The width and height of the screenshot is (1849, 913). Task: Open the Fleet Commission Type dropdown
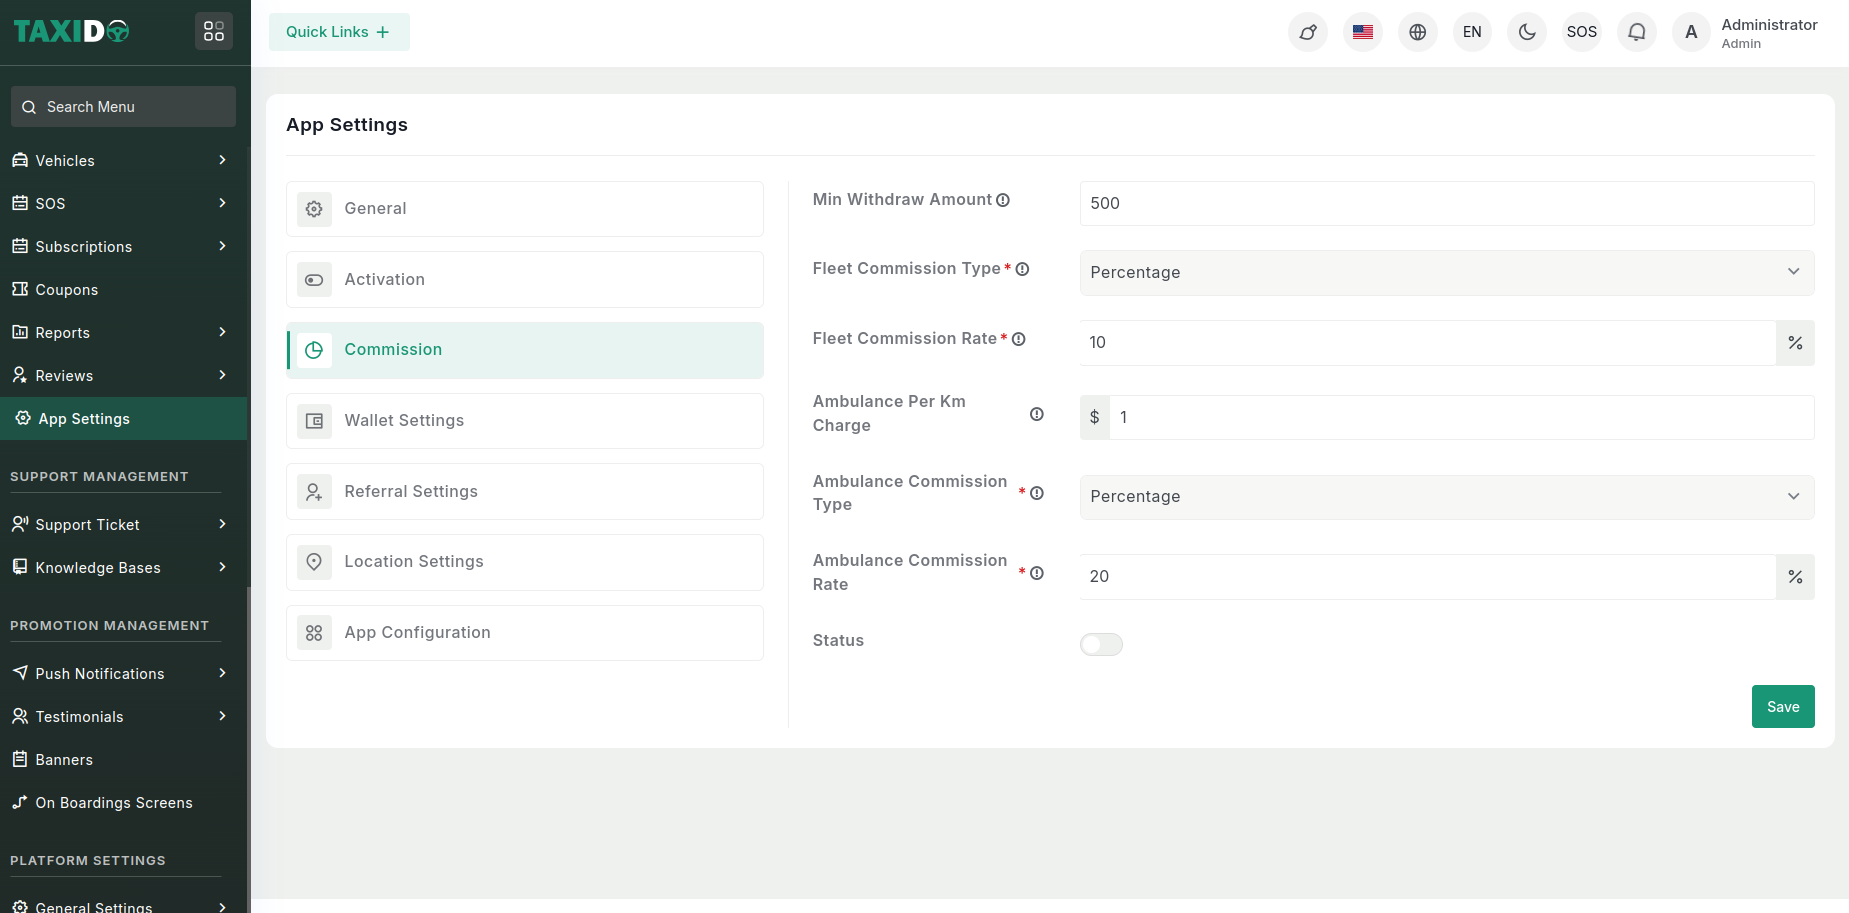point(1446,273)
